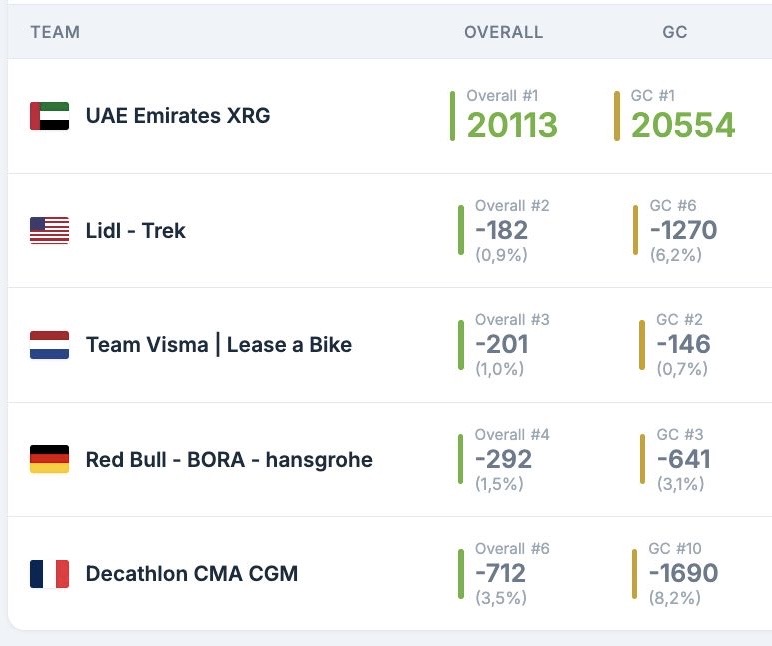This screenshot has height=646, width=772.
Task: Open the Lidl - Trek team
Action: point(136,231)
